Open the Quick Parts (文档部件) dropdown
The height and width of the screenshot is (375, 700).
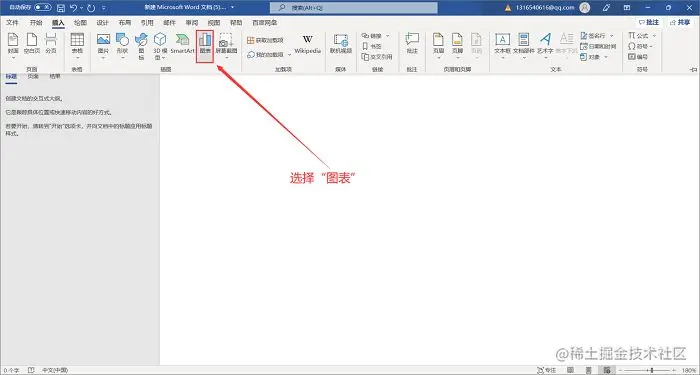[524, 46]
